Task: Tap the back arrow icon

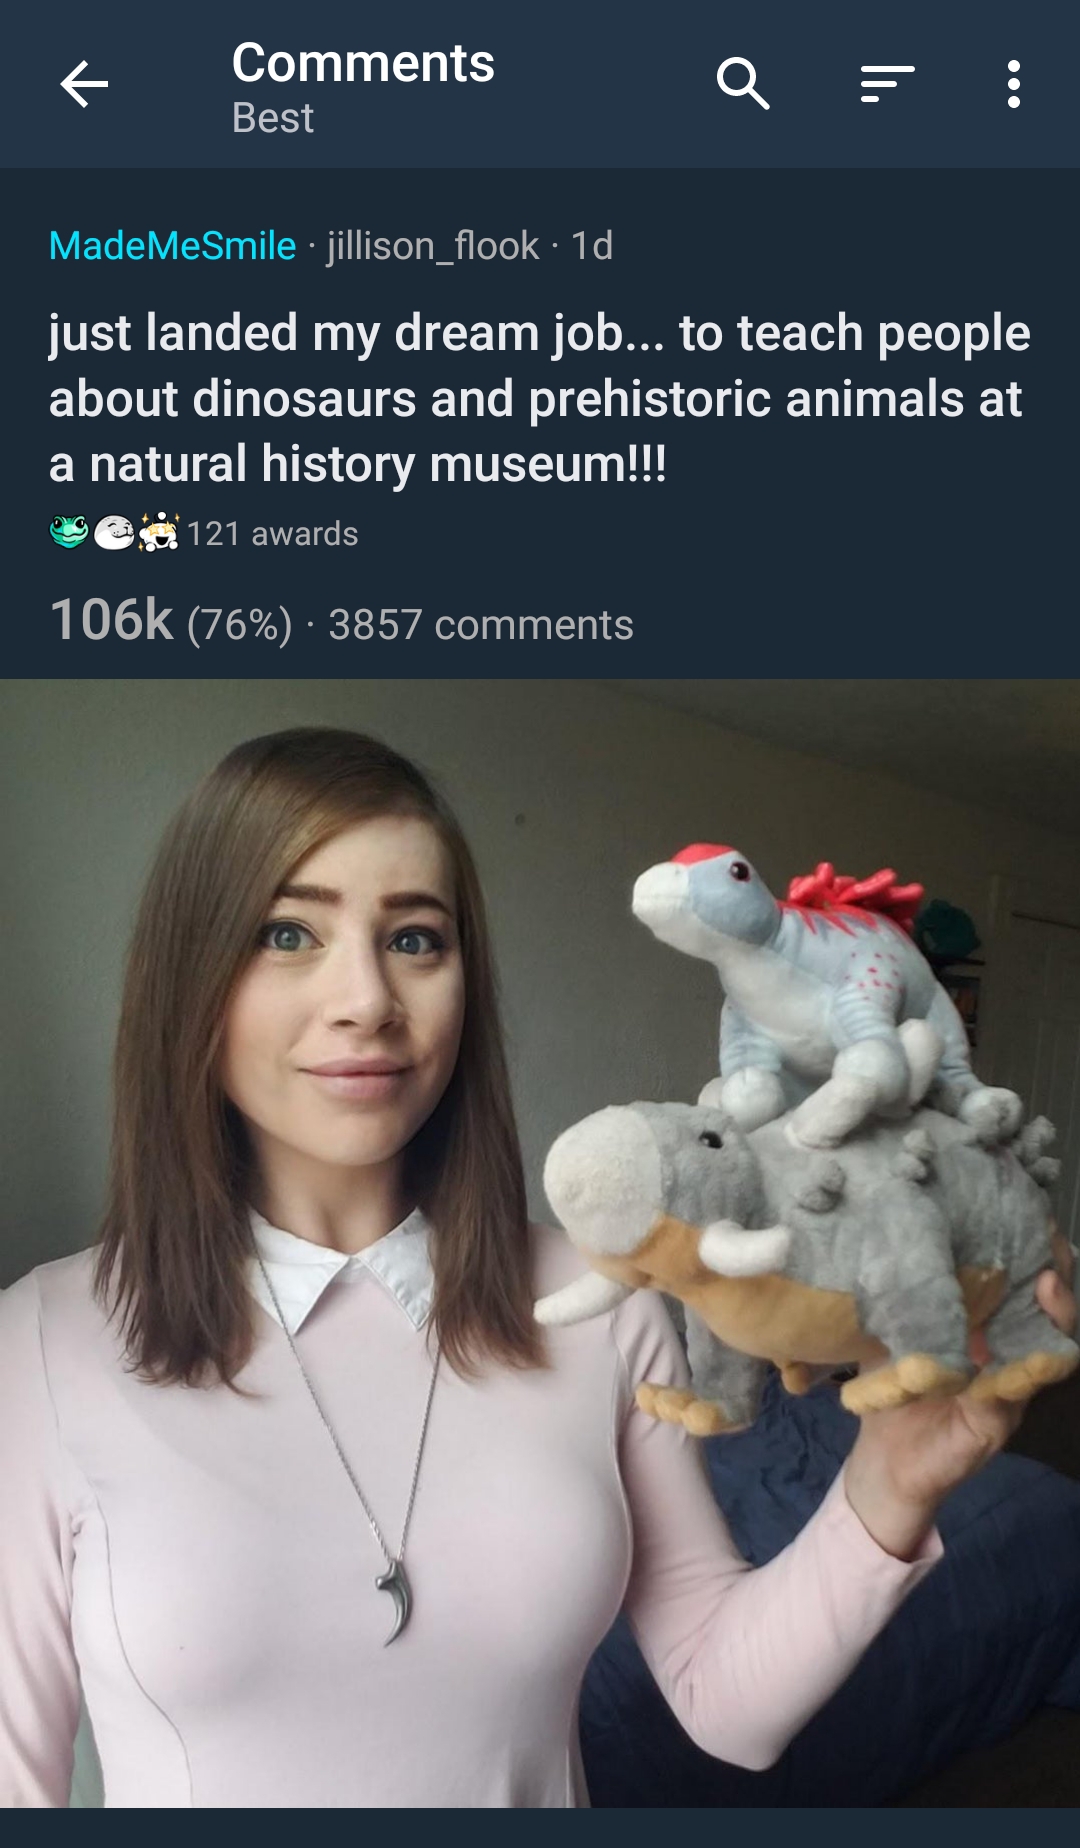Action: [x=84, y=84]
